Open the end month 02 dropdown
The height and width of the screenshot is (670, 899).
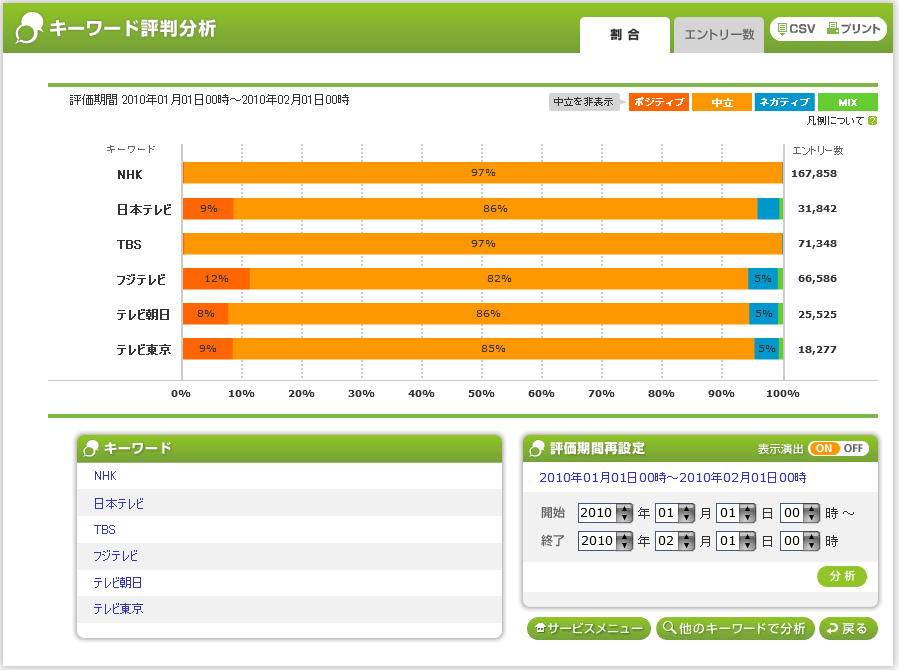point(687,541)
